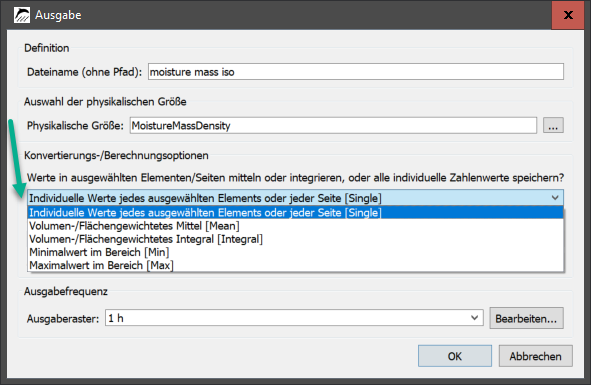Click the Physikalische Größe input field

coord(333,126)
